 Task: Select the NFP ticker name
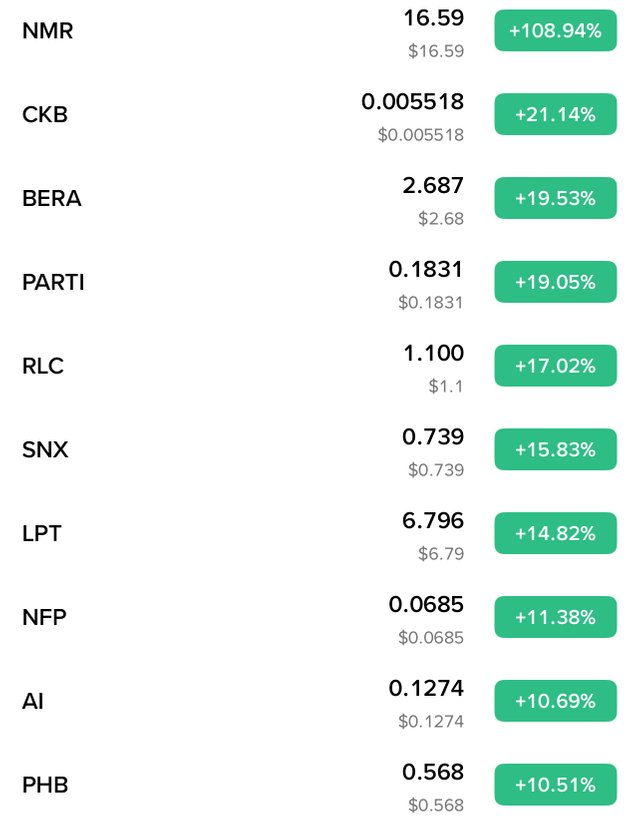pos(44,618)
